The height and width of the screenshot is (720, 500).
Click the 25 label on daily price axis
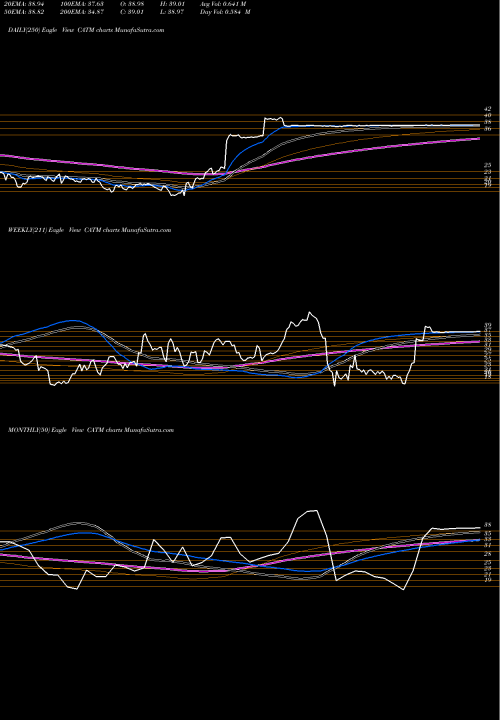(x=488, y=165)
